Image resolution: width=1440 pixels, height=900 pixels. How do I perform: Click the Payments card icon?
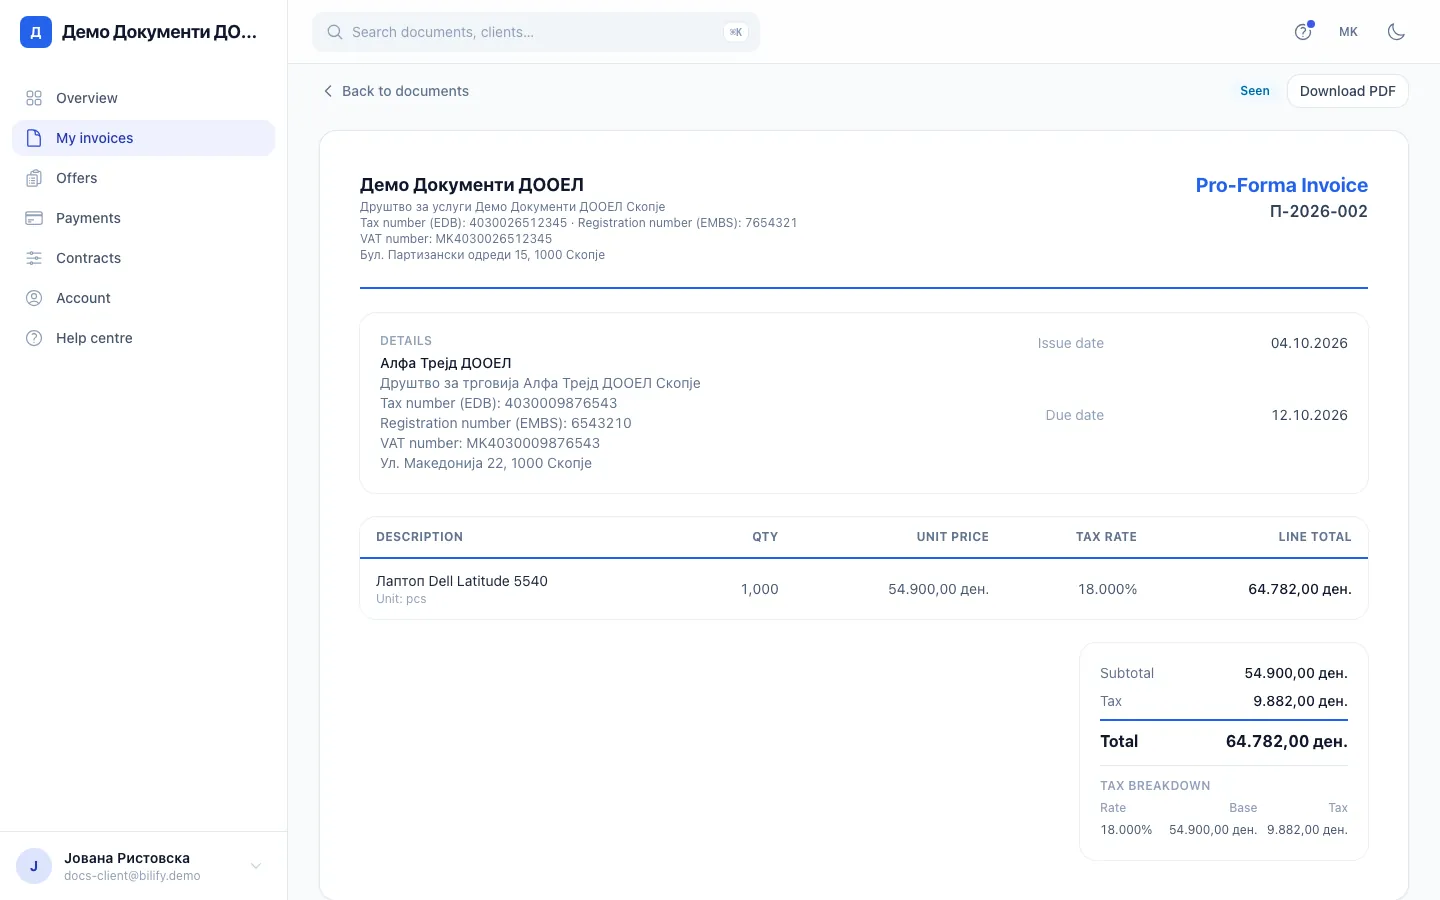click(x=34, y=218)
